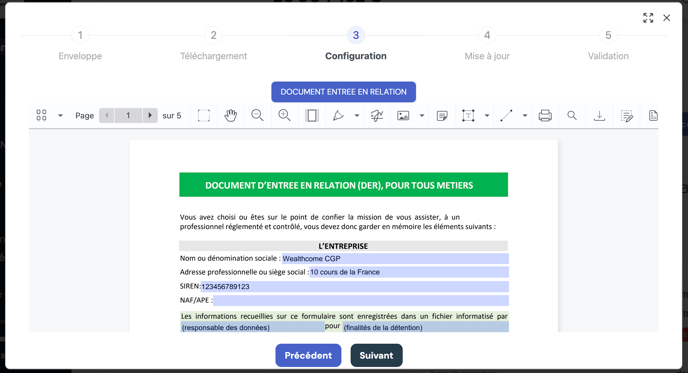
Task: Expand the grid view dropdown arrow
Action: click(x=61, y=115)
